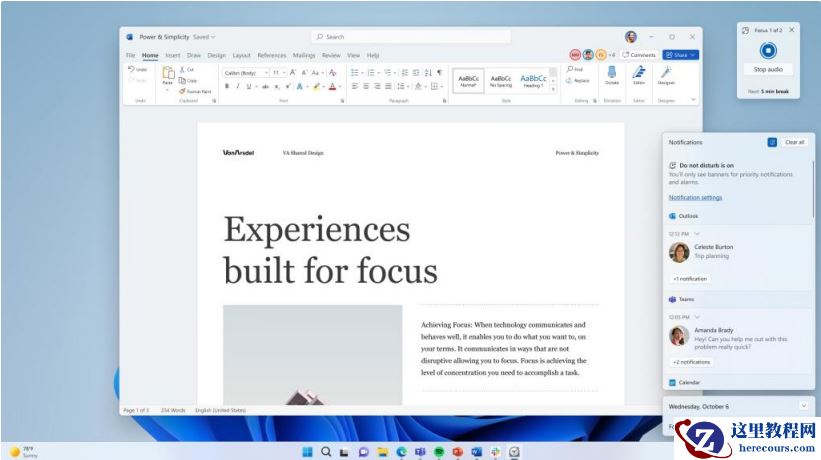Expand the Wednesday, October 6 calendar chevron
This screenshot has width=821, height=460.
804,405
